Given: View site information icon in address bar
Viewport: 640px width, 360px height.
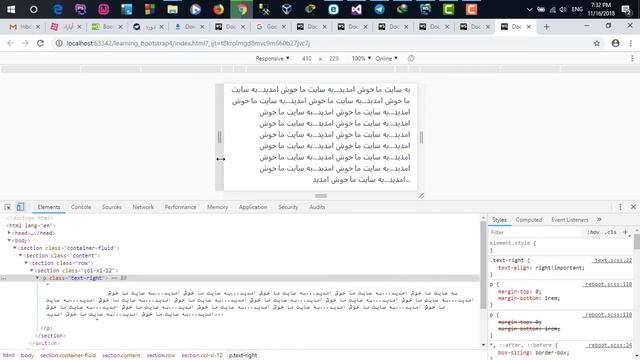Looking at the screenshot, I should click(59, 43).
